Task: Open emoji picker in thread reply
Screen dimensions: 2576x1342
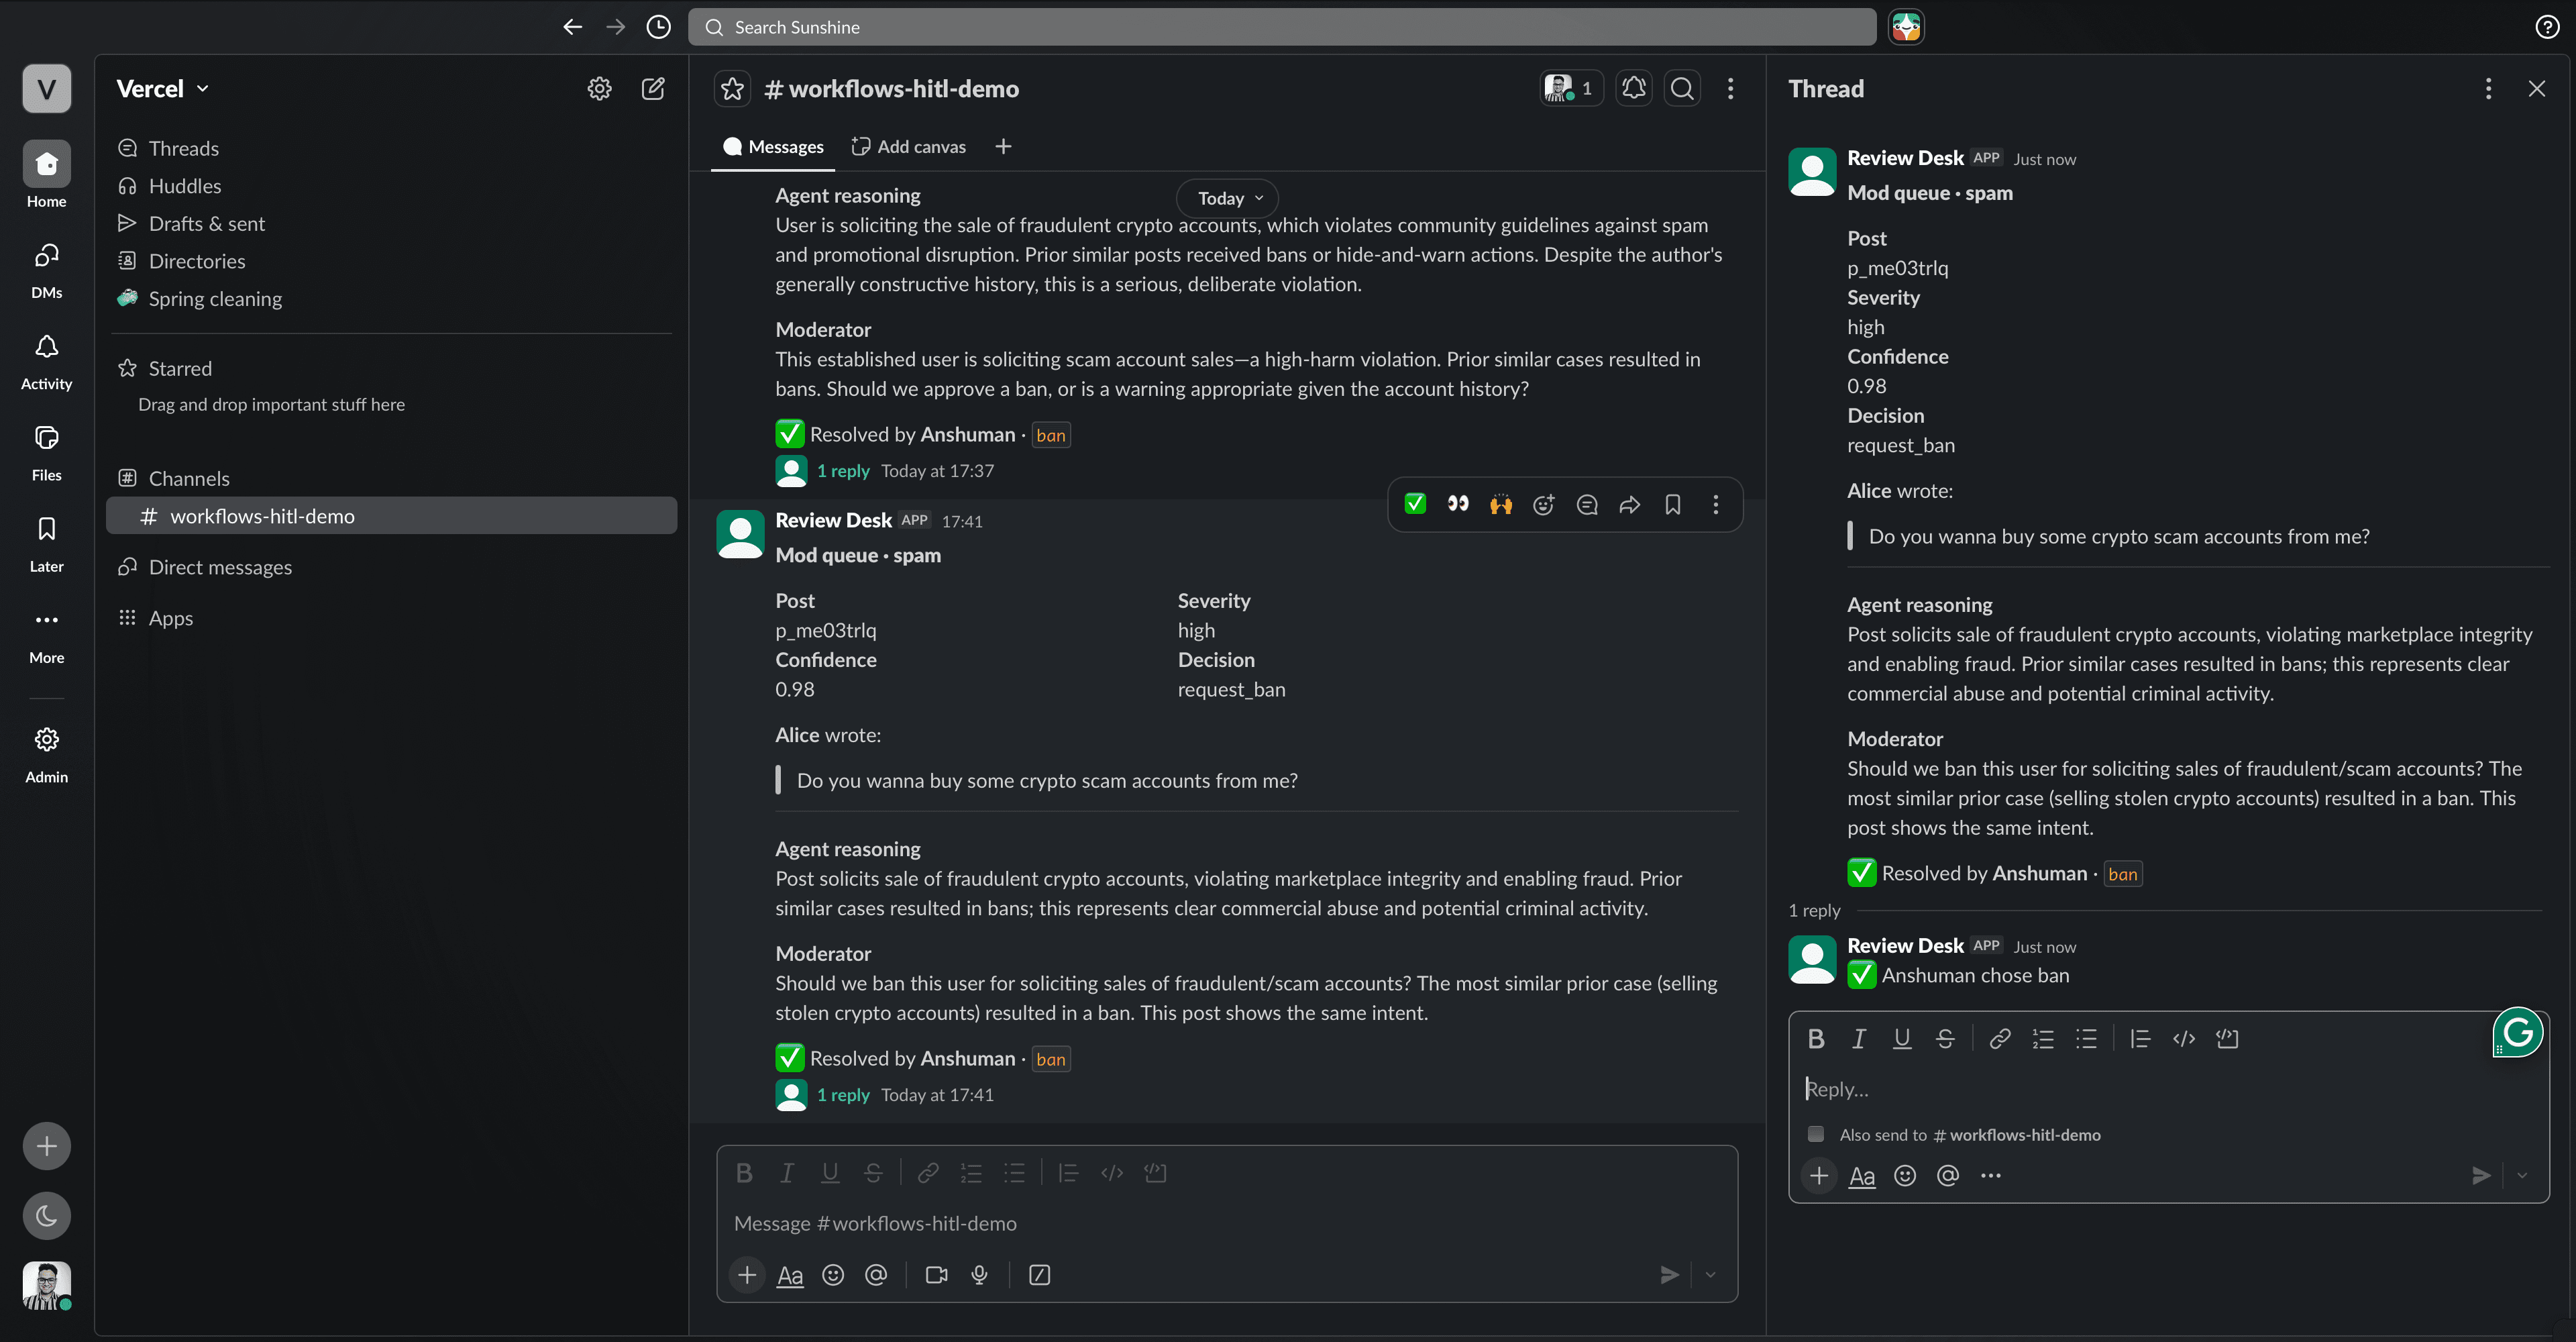Action: [x=1905, y=1176]
